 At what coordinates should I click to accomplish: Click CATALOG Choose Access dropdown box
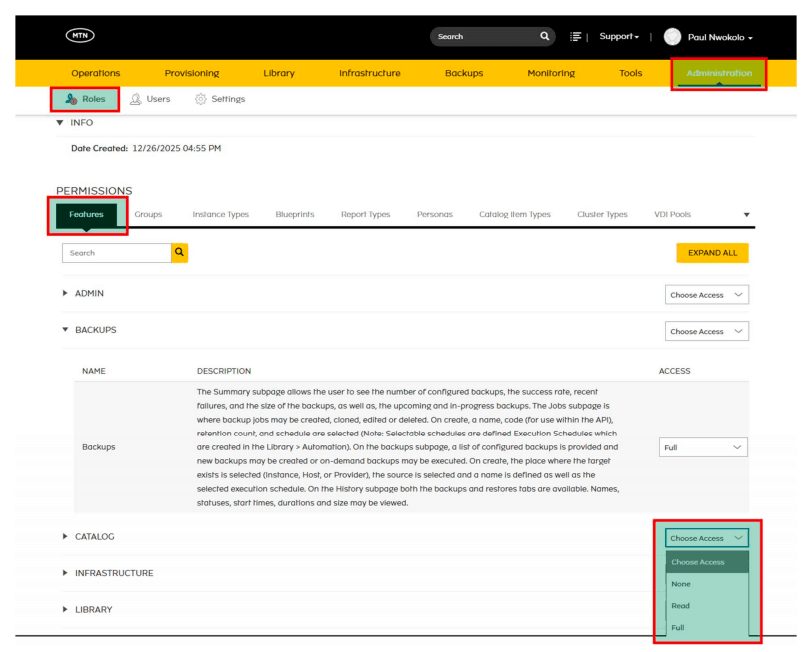pyautogui.click(x=707, y=538)
